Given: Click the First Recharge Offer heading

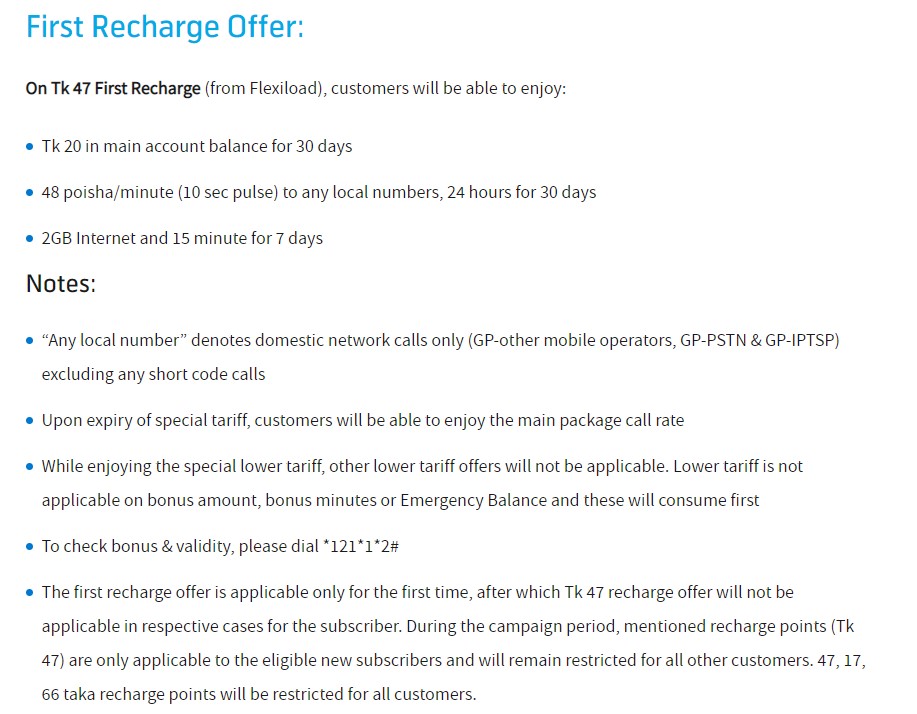Looking at the screenshot, I should [165, 27].
